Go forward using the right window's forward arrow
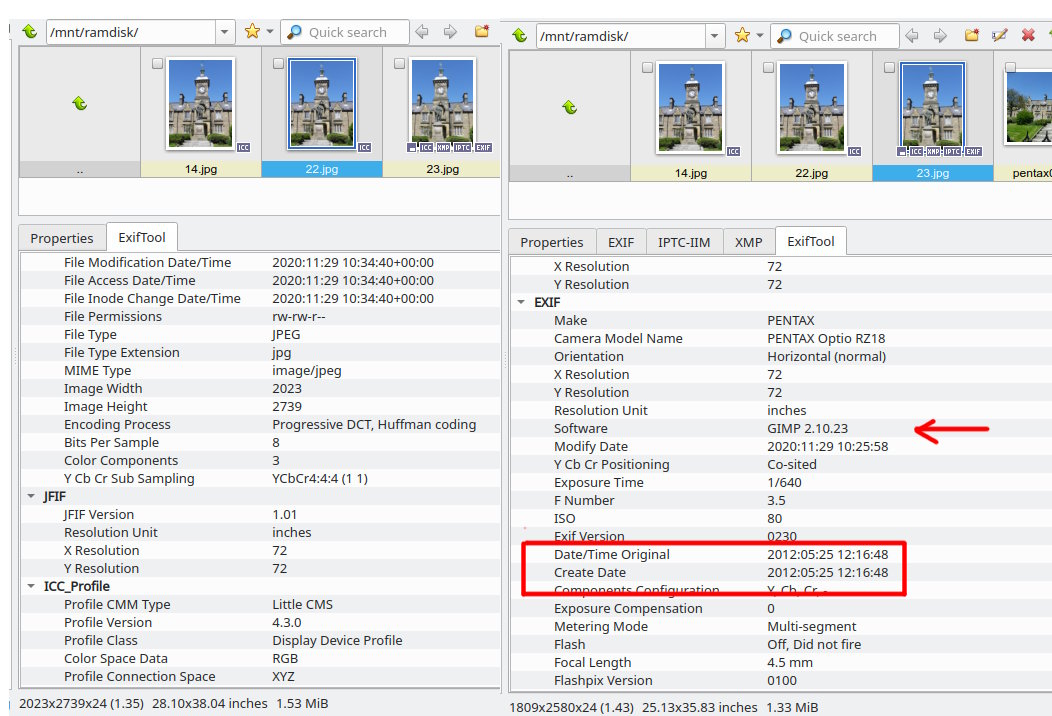This screenshot has height=716, width=1052. [940, 36]
